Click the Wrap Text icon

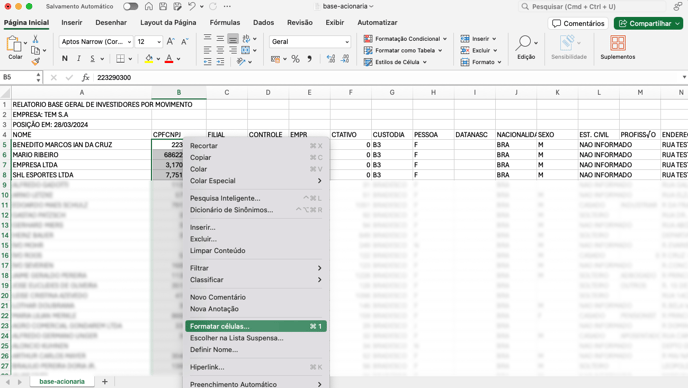tap(246, 39)
